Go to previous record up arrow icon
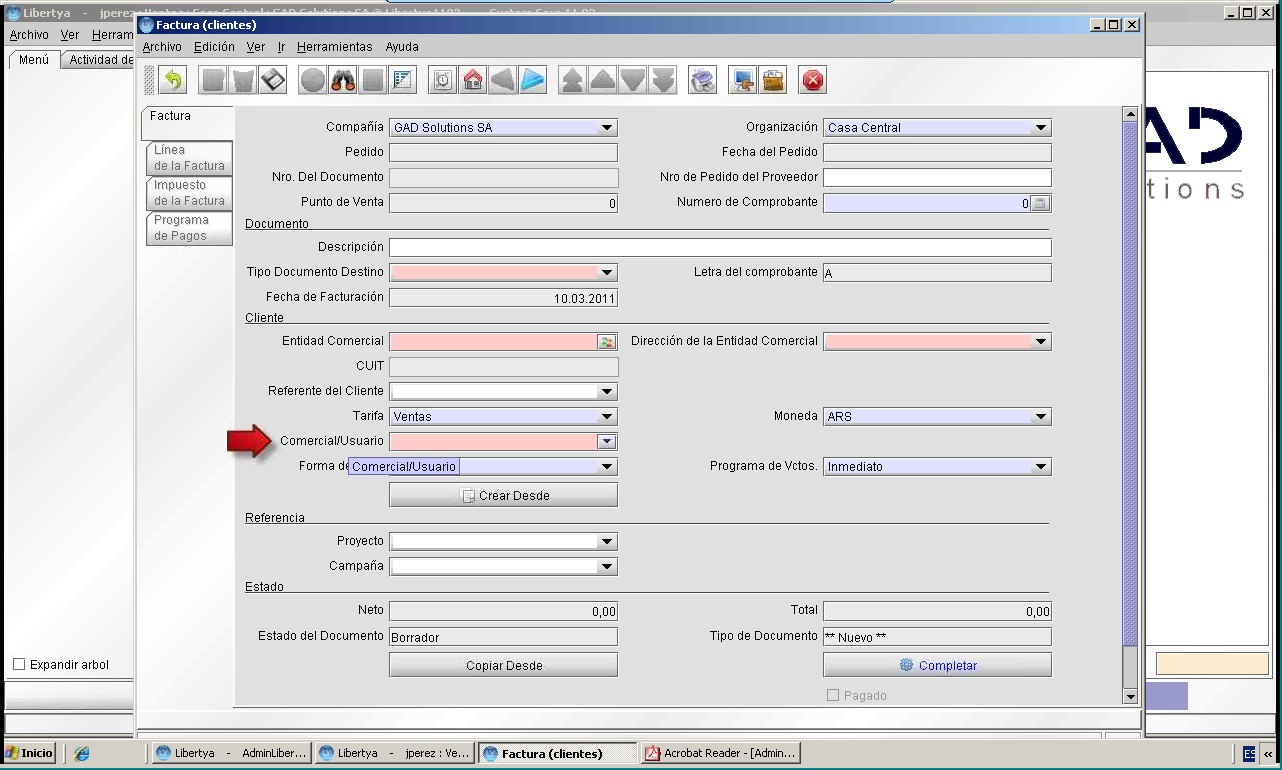Image resolution: width=1282 pixels, height=770 pixels. 603,80
